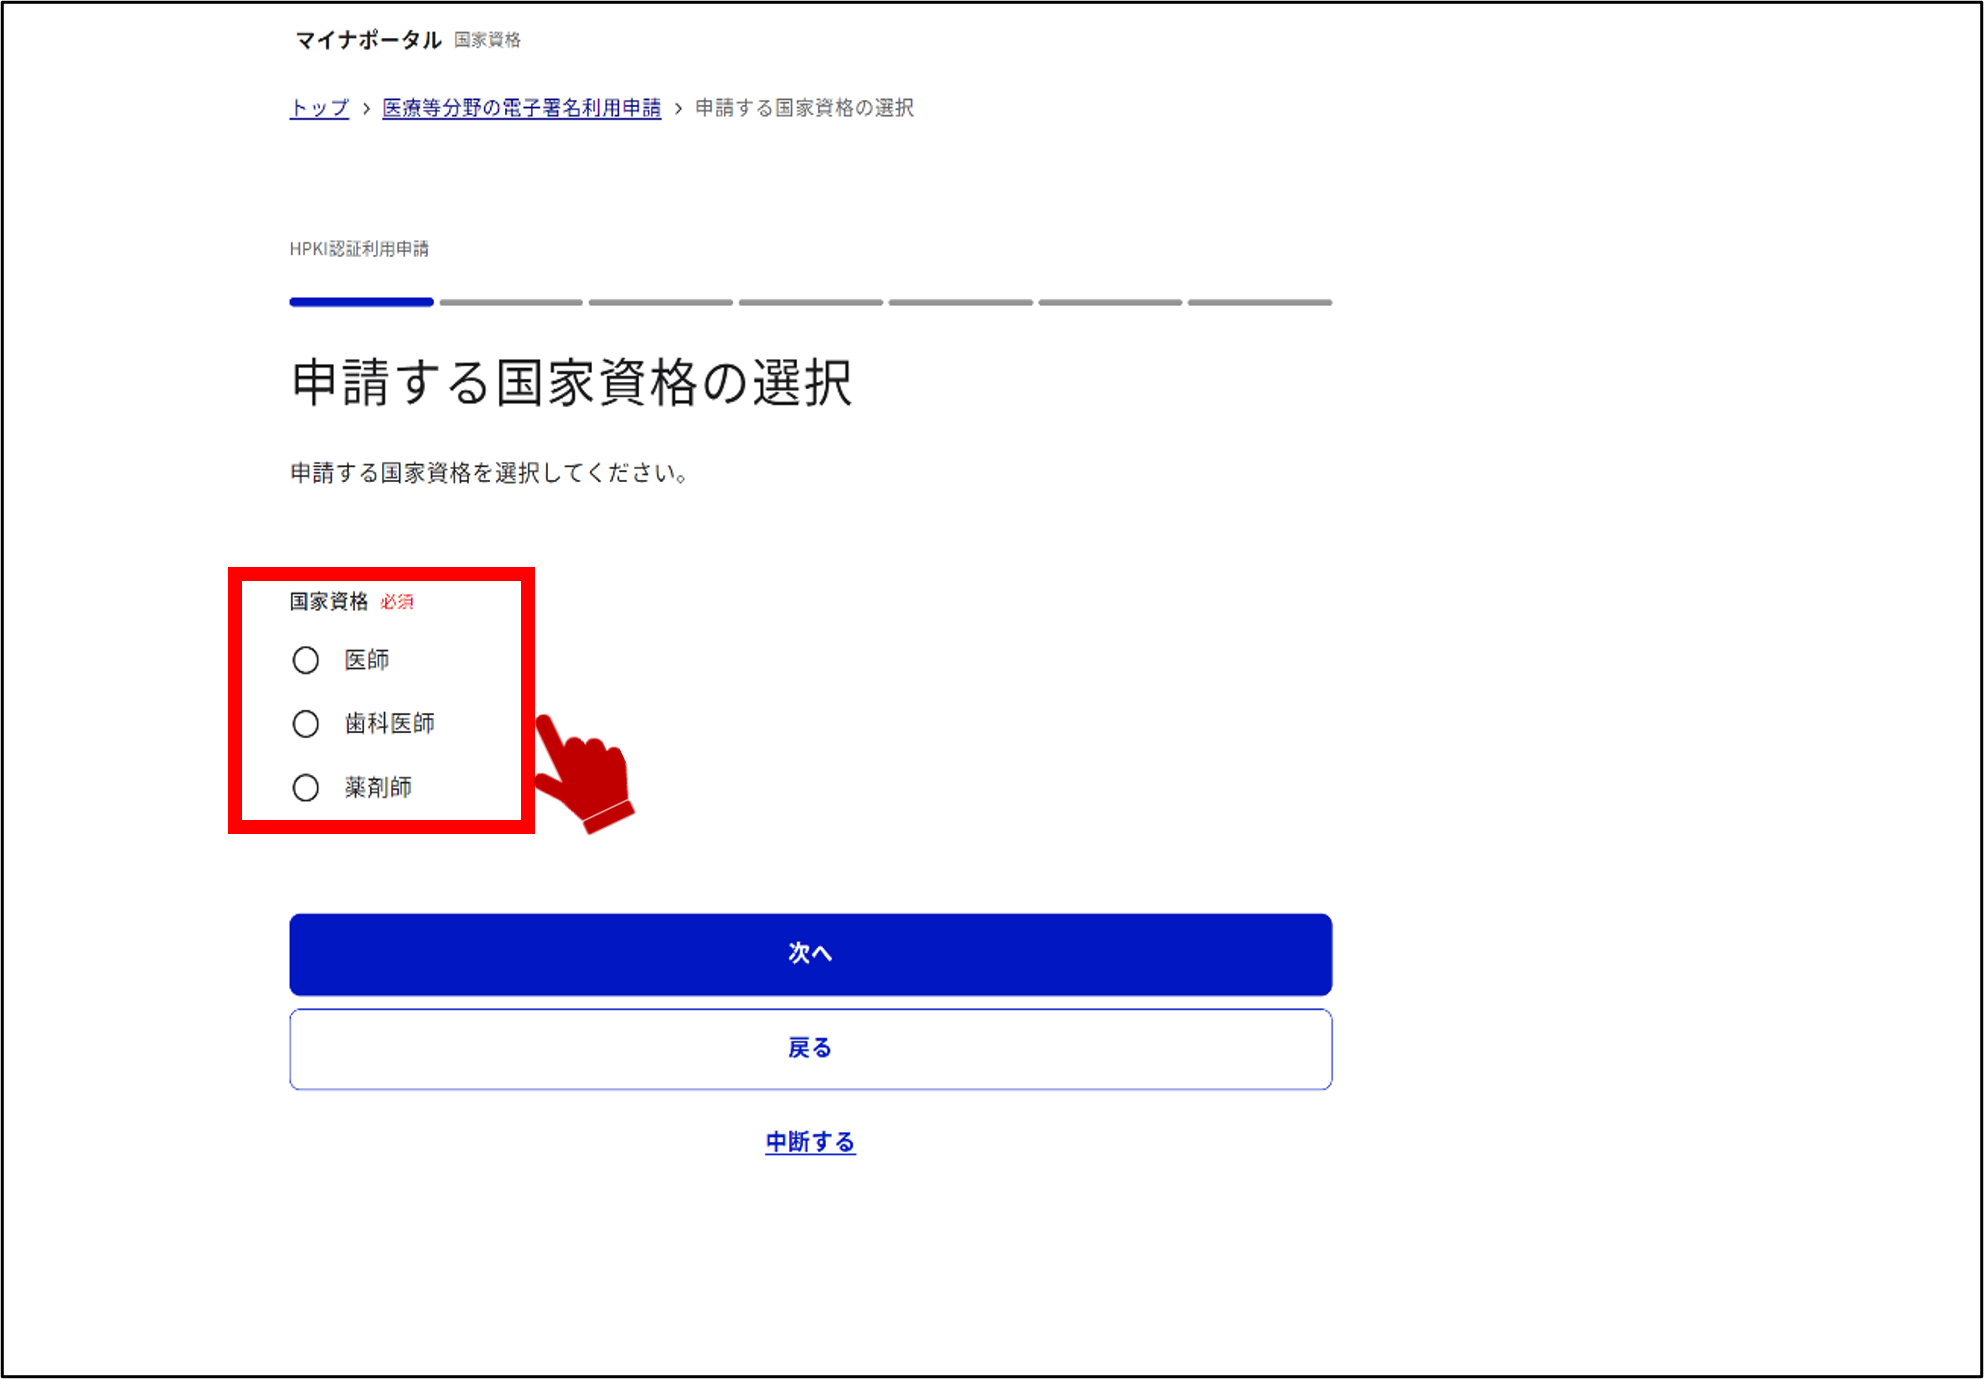Select the 歯科医師 radio button
The width and height of the screenshot is (1984, 1379).
pyautogui.click(x=306, y=724)
